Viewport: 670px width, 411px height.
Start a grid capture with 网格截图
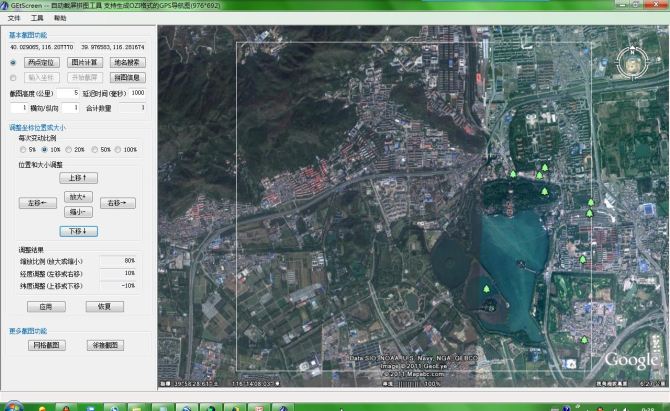tap(47, 345)
